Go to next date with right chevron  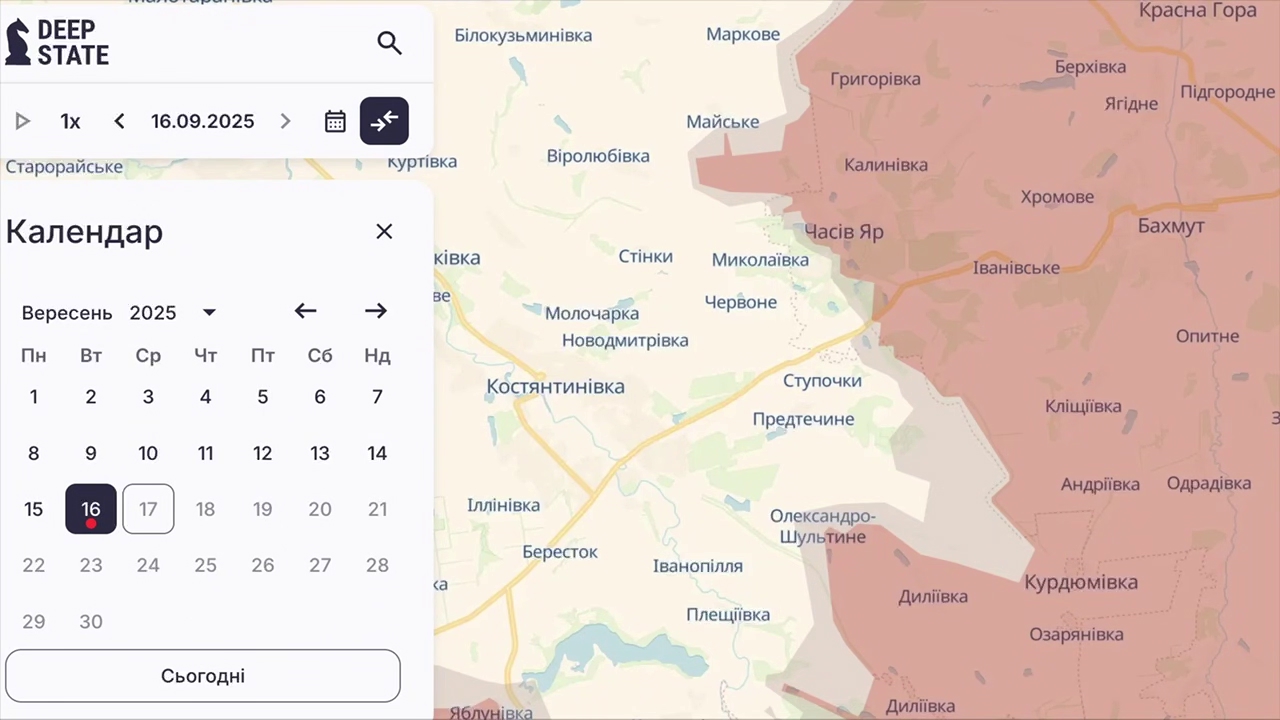[285, 121]
